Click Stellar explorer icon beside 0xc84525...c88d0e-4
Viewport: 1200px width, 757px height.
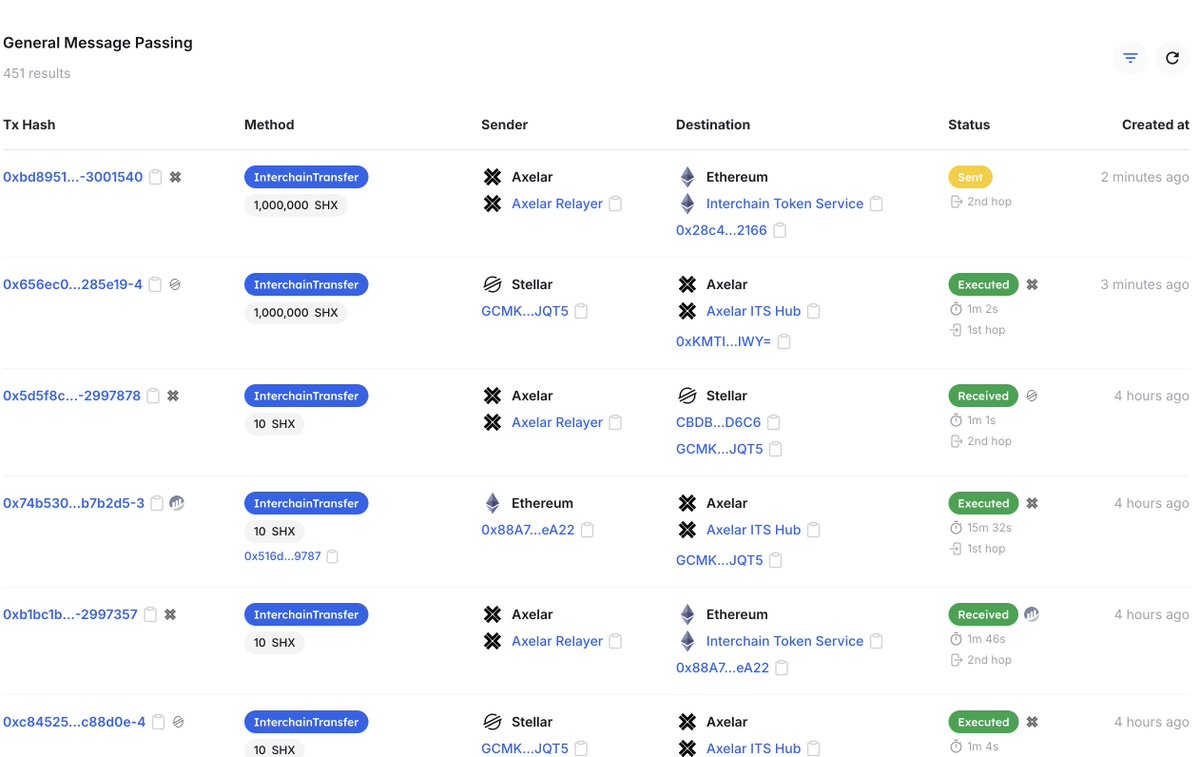click(x=178, y=722)
